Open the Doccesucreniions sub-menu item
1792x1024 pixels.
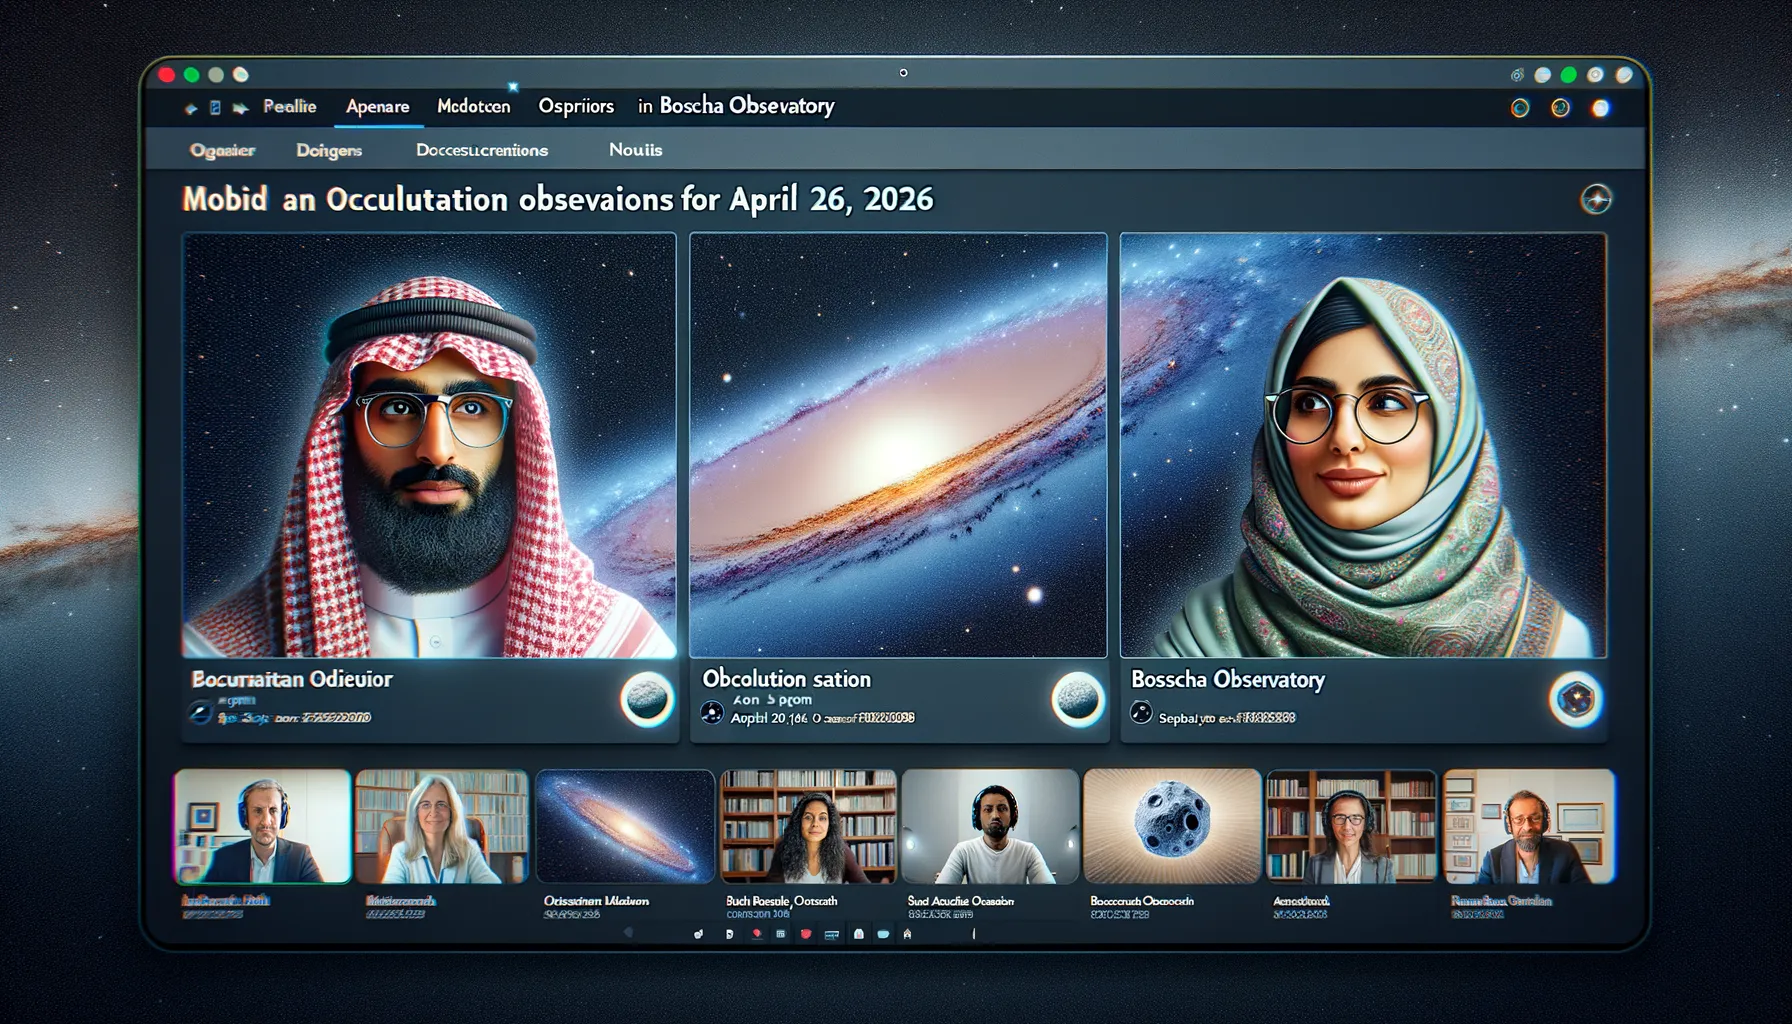coord(481,150)
